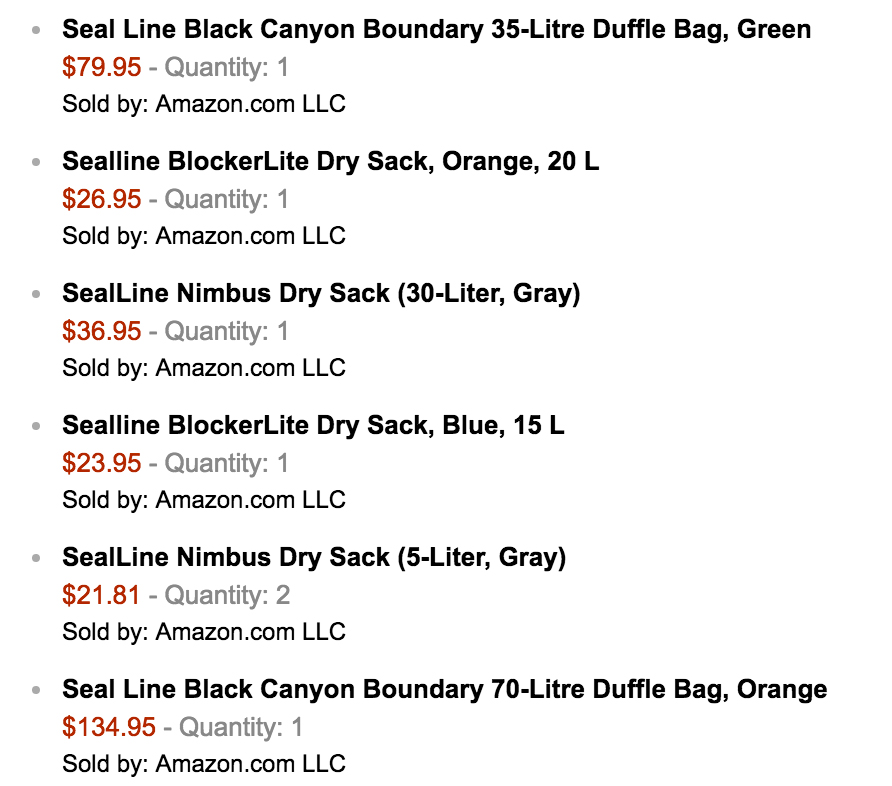
Task: Click Sold by Amazon.com LLC under Blue 15 L sack
Action: click(x=204, y=500)
